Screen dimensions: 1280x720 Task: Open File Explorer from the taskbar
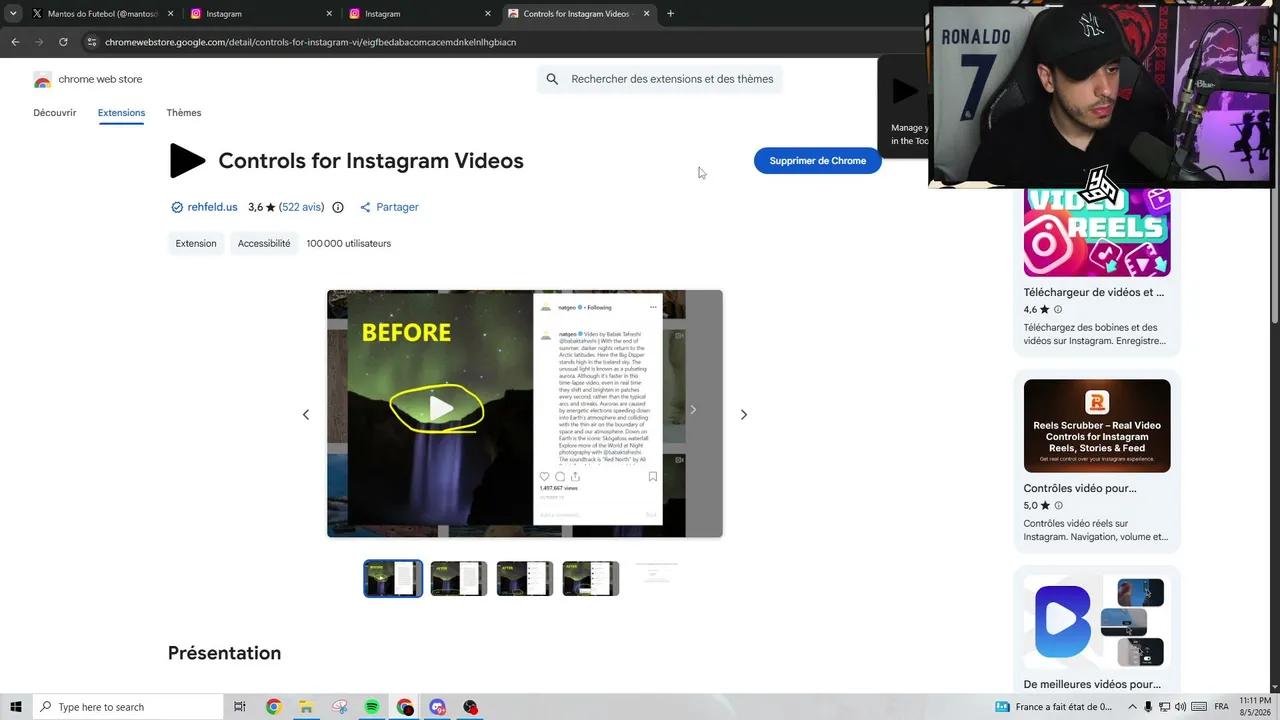[x=306, y=707]
